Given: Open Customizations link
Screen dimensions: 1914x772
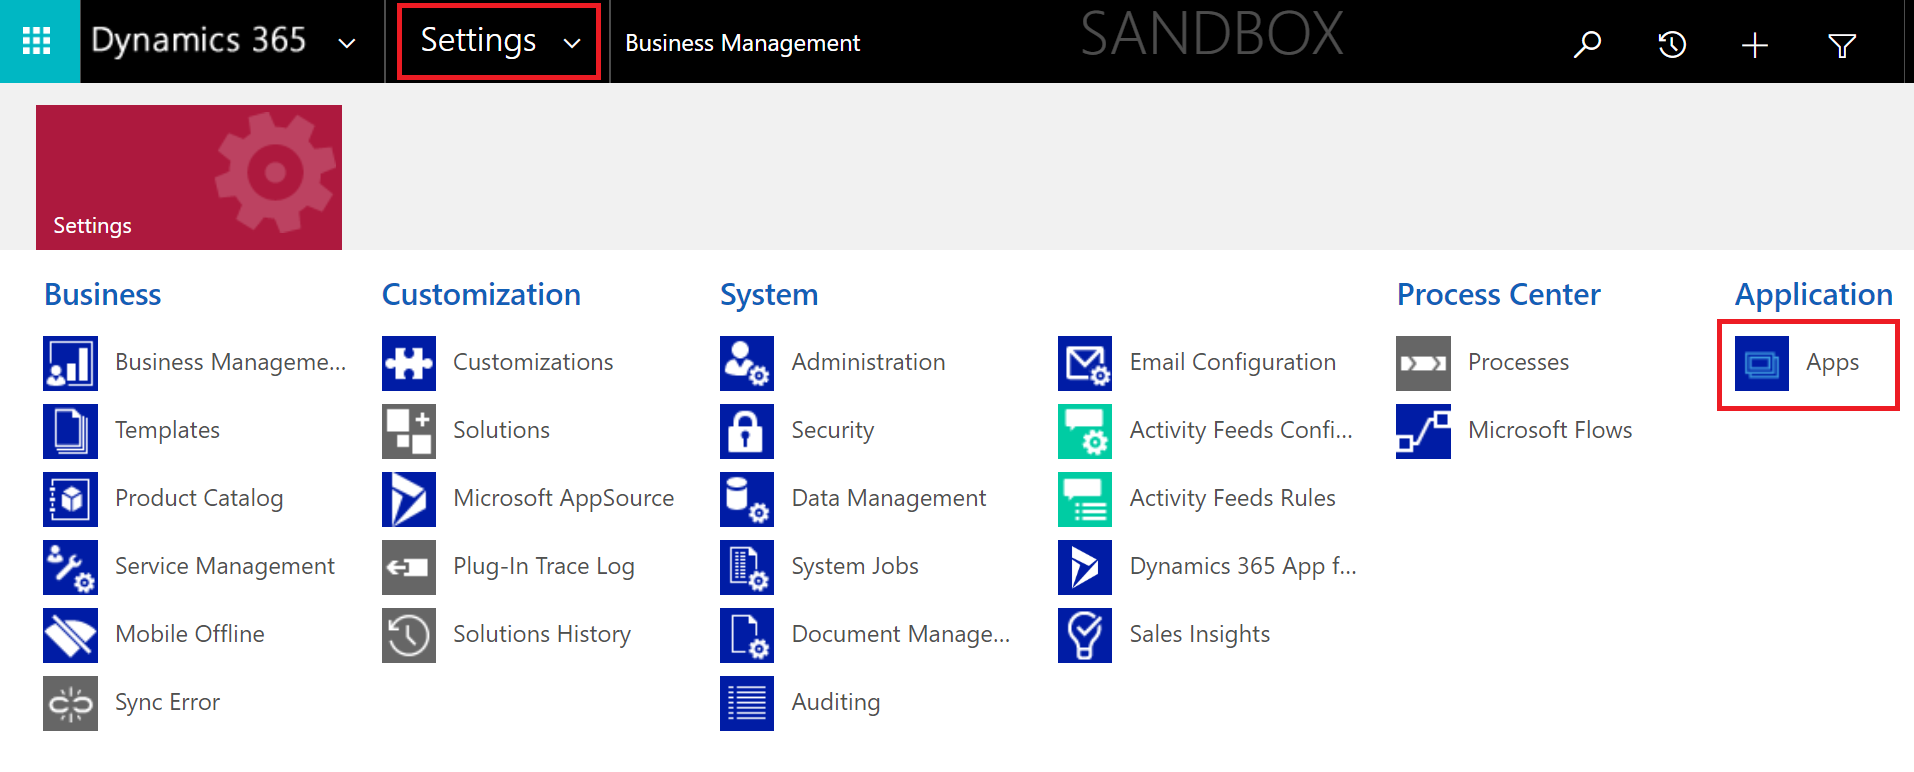Looking at the screenshot, I should point(533,362).
